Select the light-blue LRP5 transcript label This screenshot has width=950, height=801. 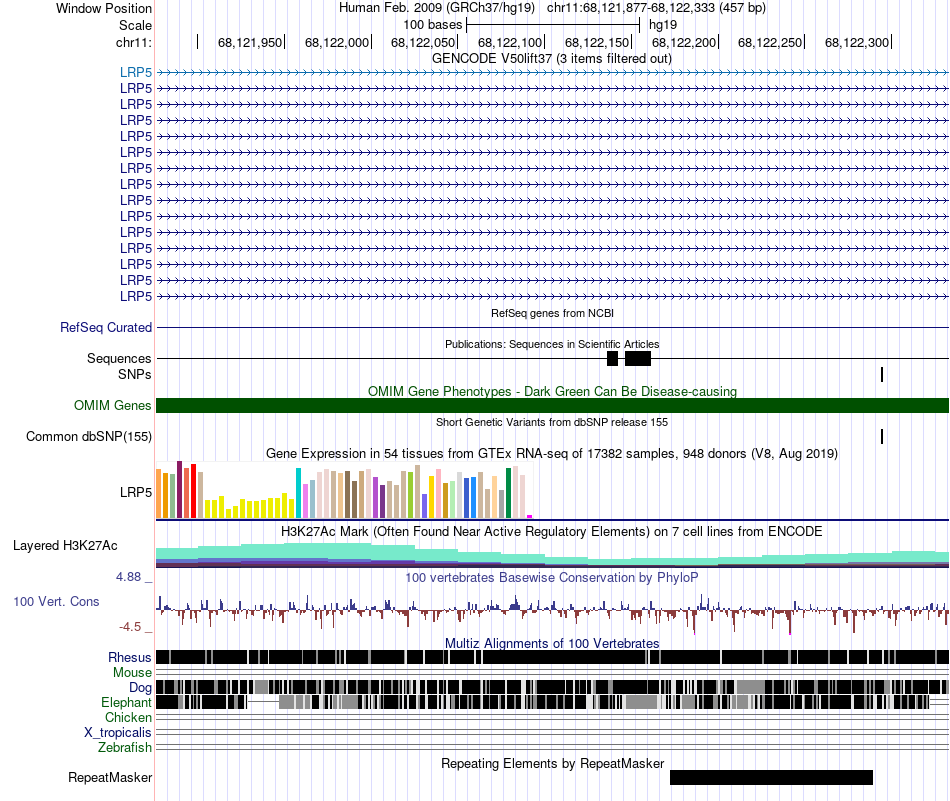tap(136, 72)
